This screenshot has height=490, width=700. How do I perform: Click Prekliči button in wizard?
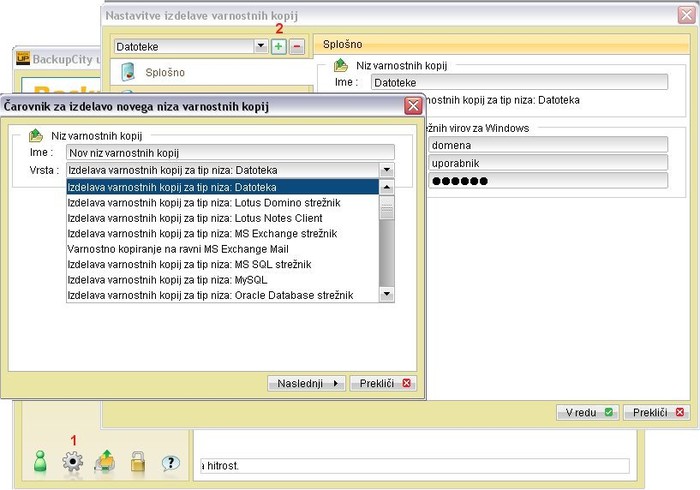coord(383,383)
